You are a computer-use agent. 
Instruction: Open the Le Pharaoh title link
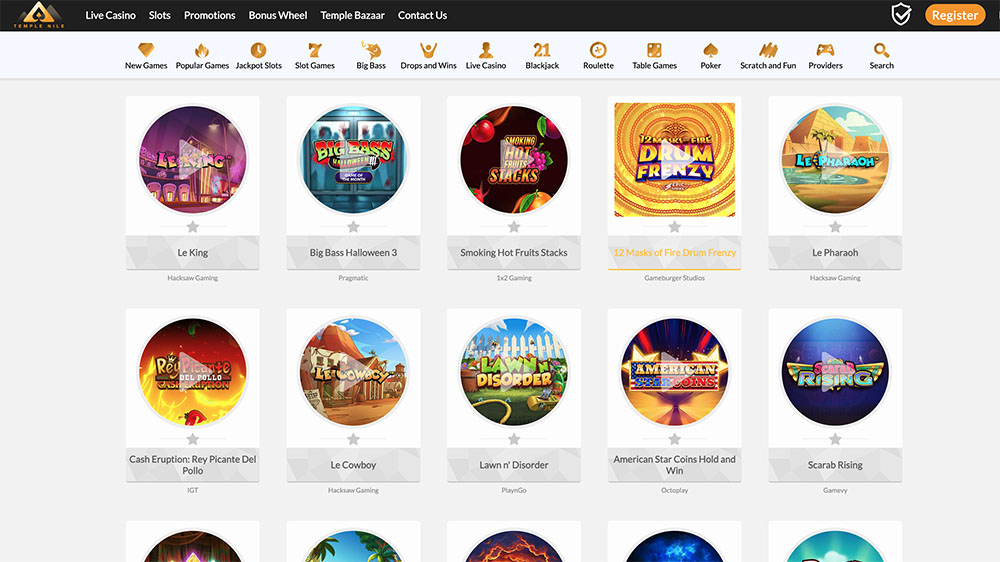coord(835,253)
